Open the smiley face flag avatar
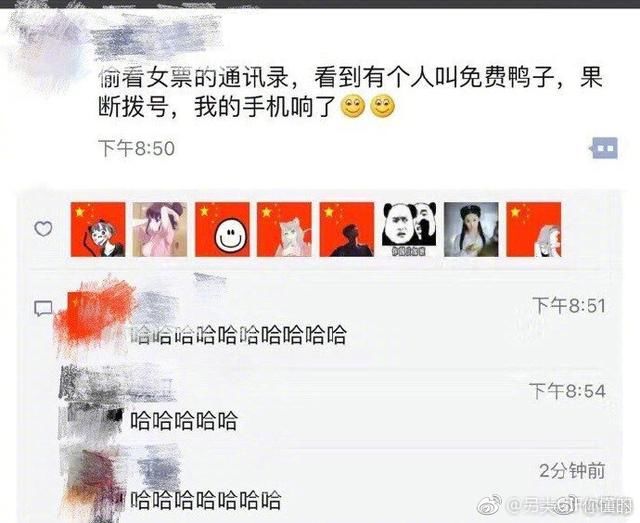The width and height of the screenshot is (640, 523). [222, 229]
